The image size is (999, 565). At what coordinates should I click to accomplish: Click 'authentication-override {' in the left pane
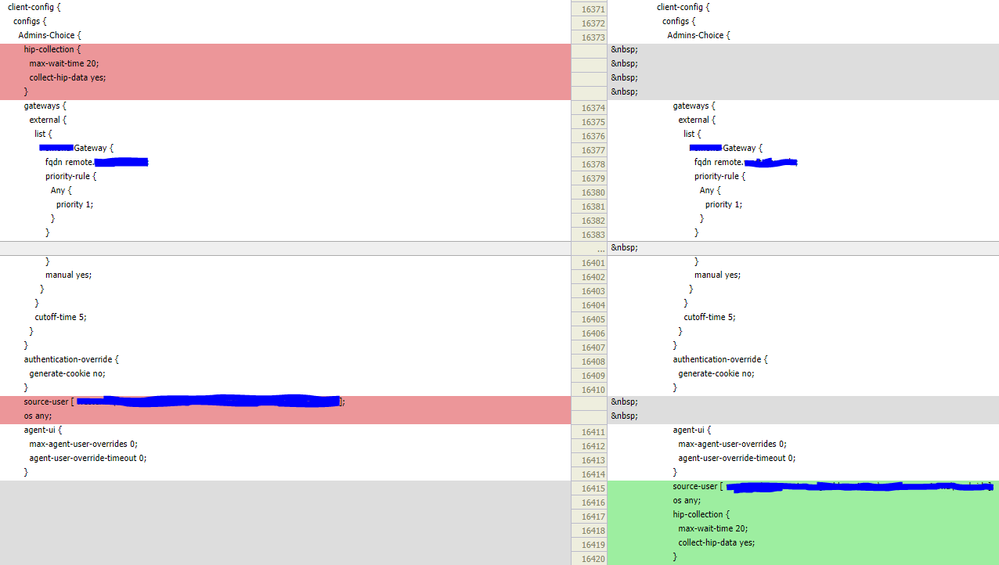(71, 359)
